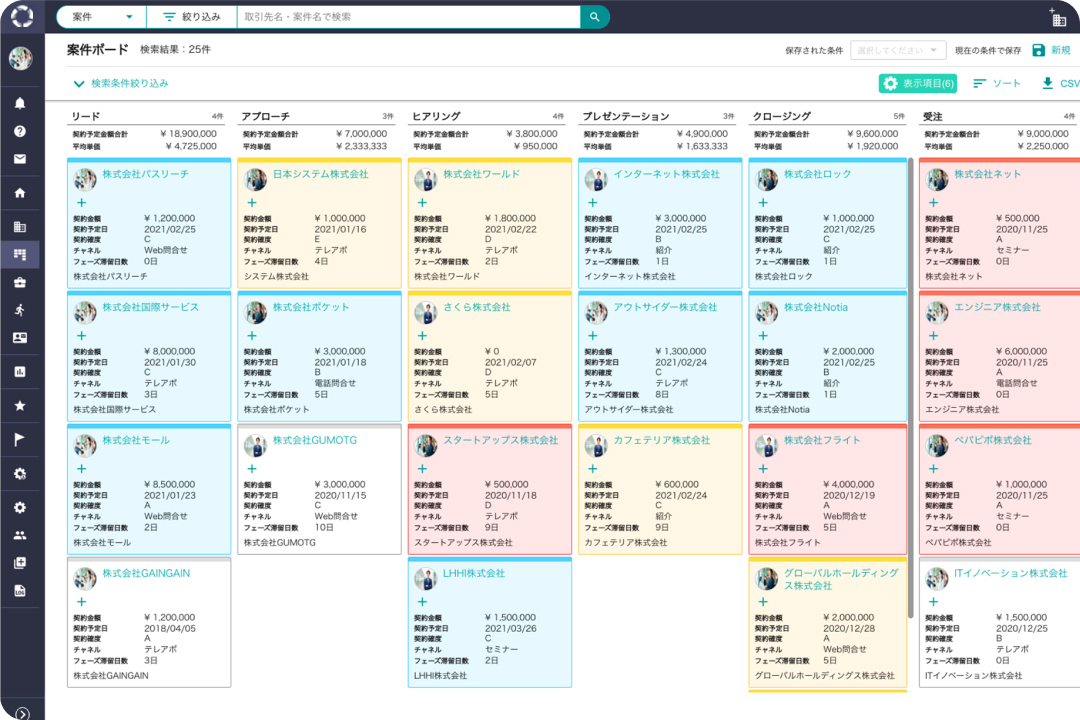This screenshot has width=1080, height=720.
Task: Open the star favorites icon in sidebar
Action: tap(20, 405)
